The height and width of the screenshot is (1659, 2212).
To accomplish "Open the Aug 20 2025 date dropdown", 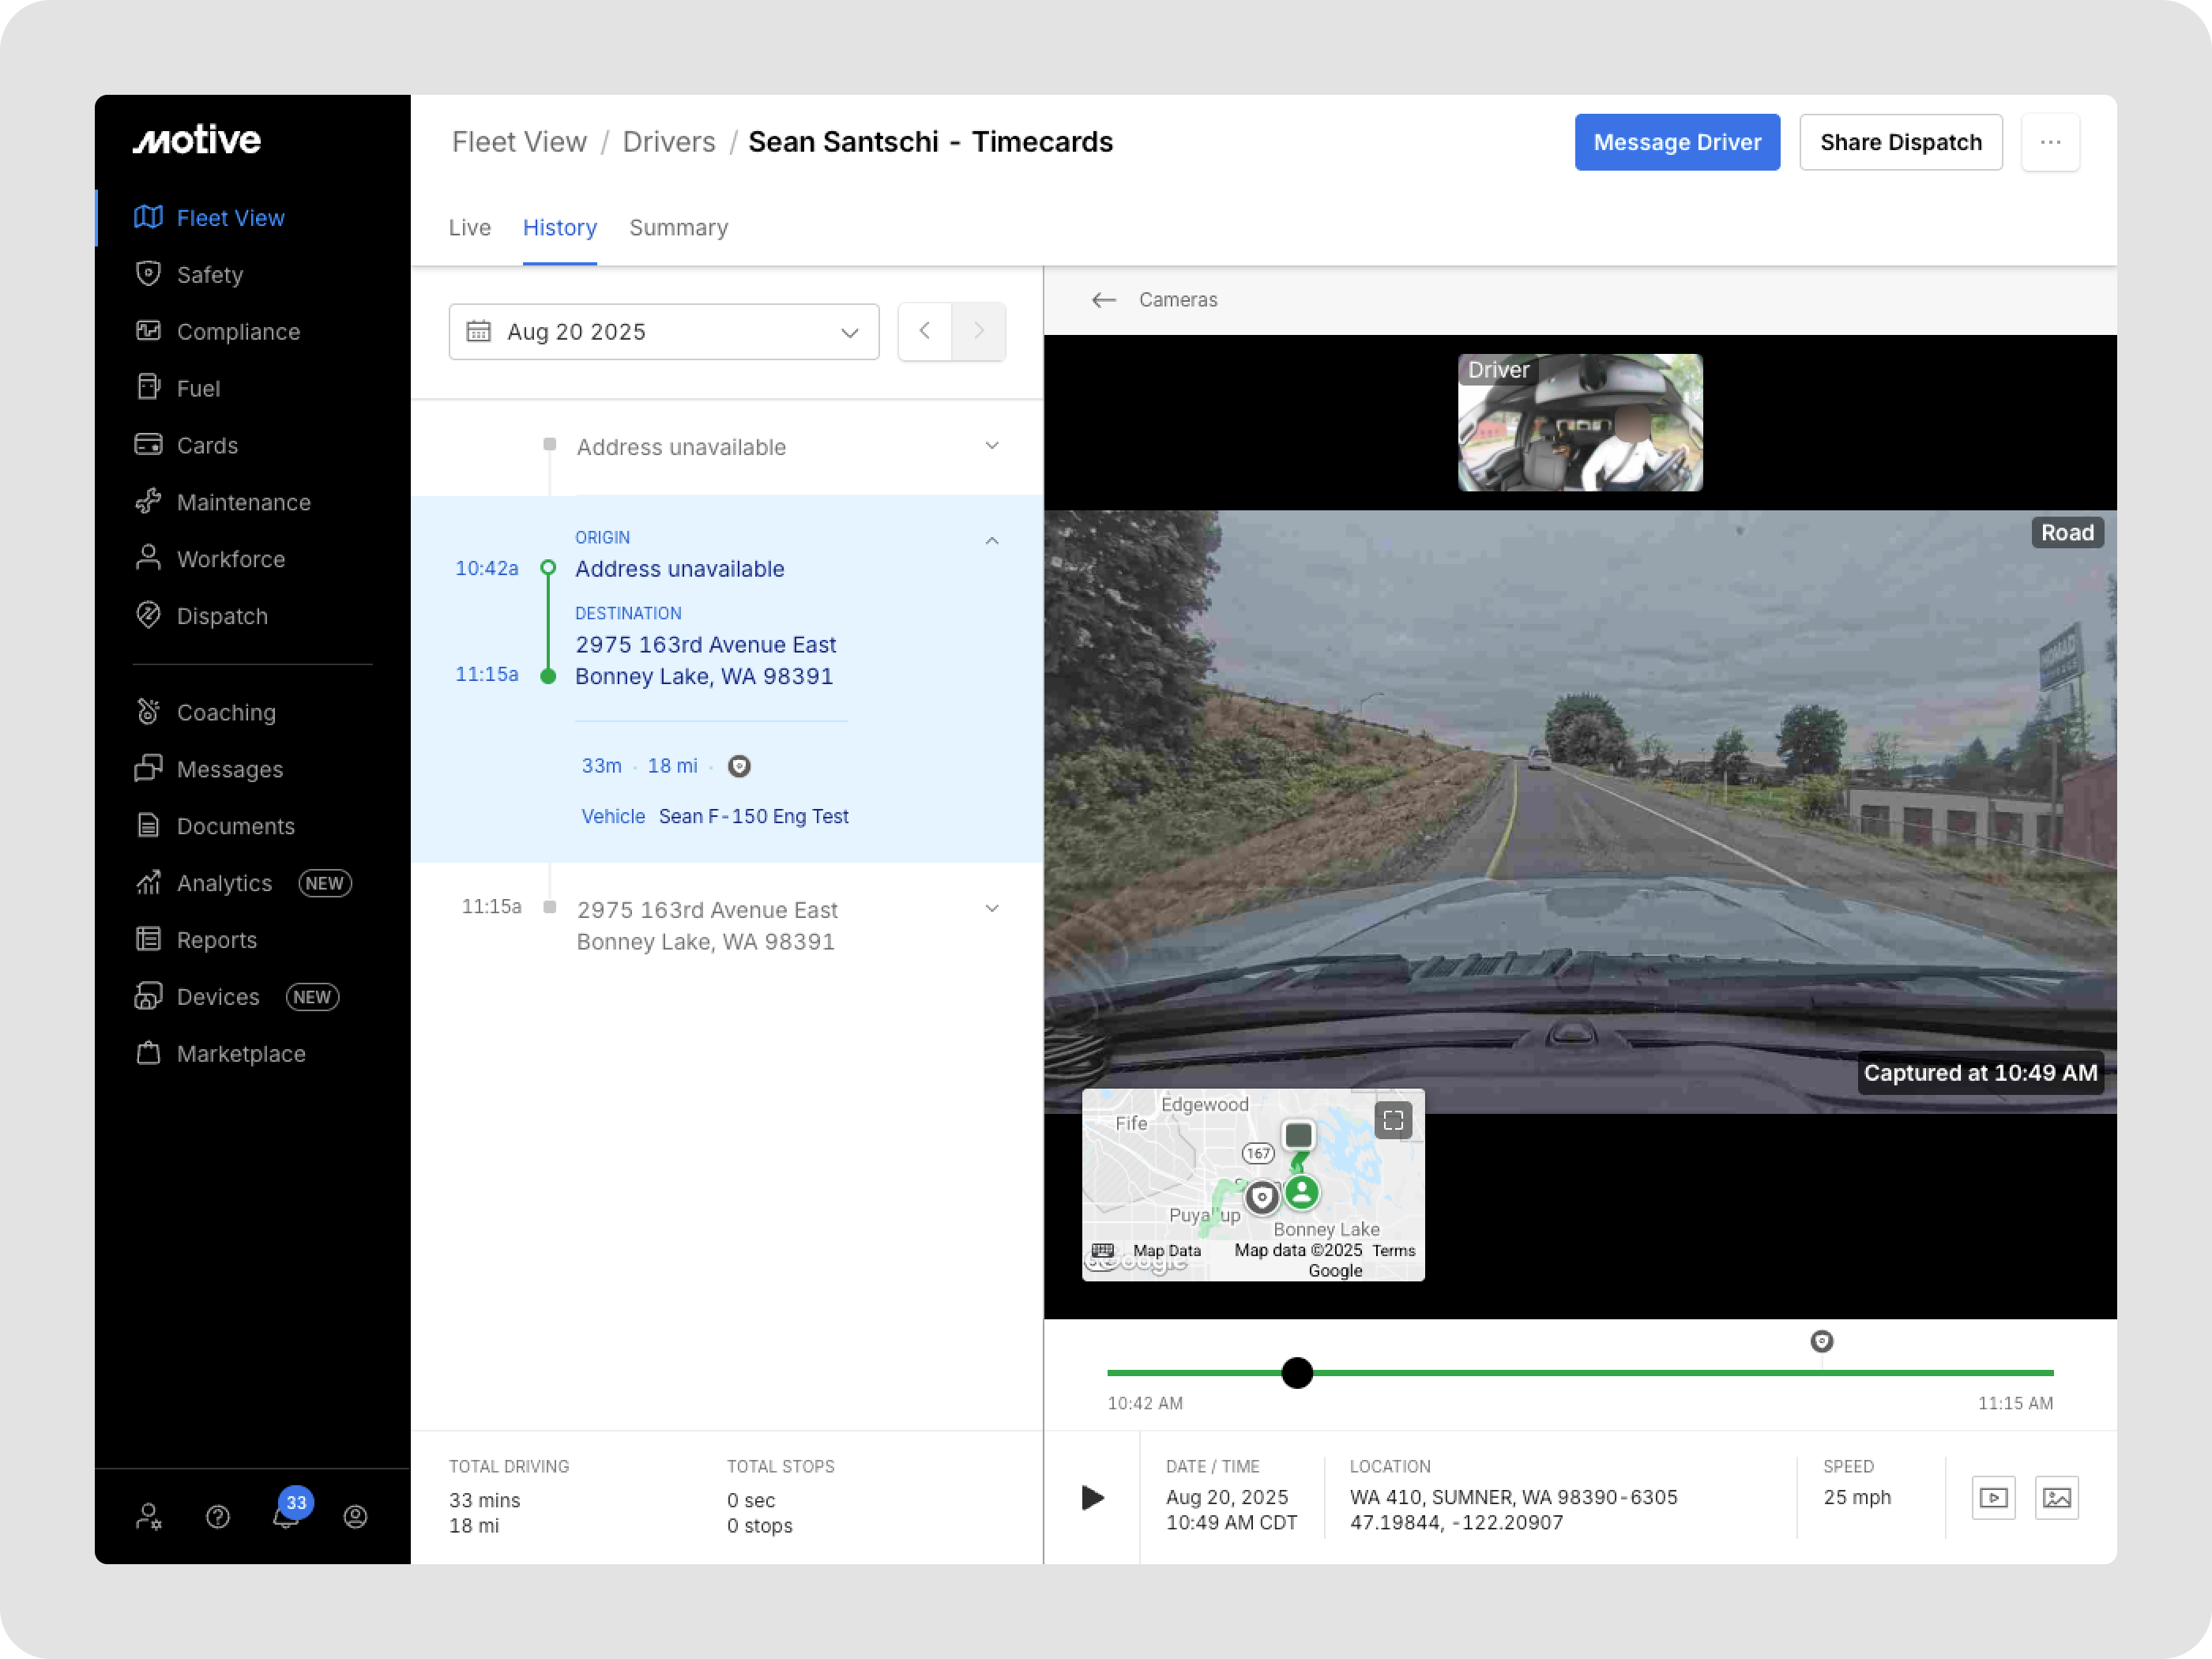I will (x=663, y=332).
